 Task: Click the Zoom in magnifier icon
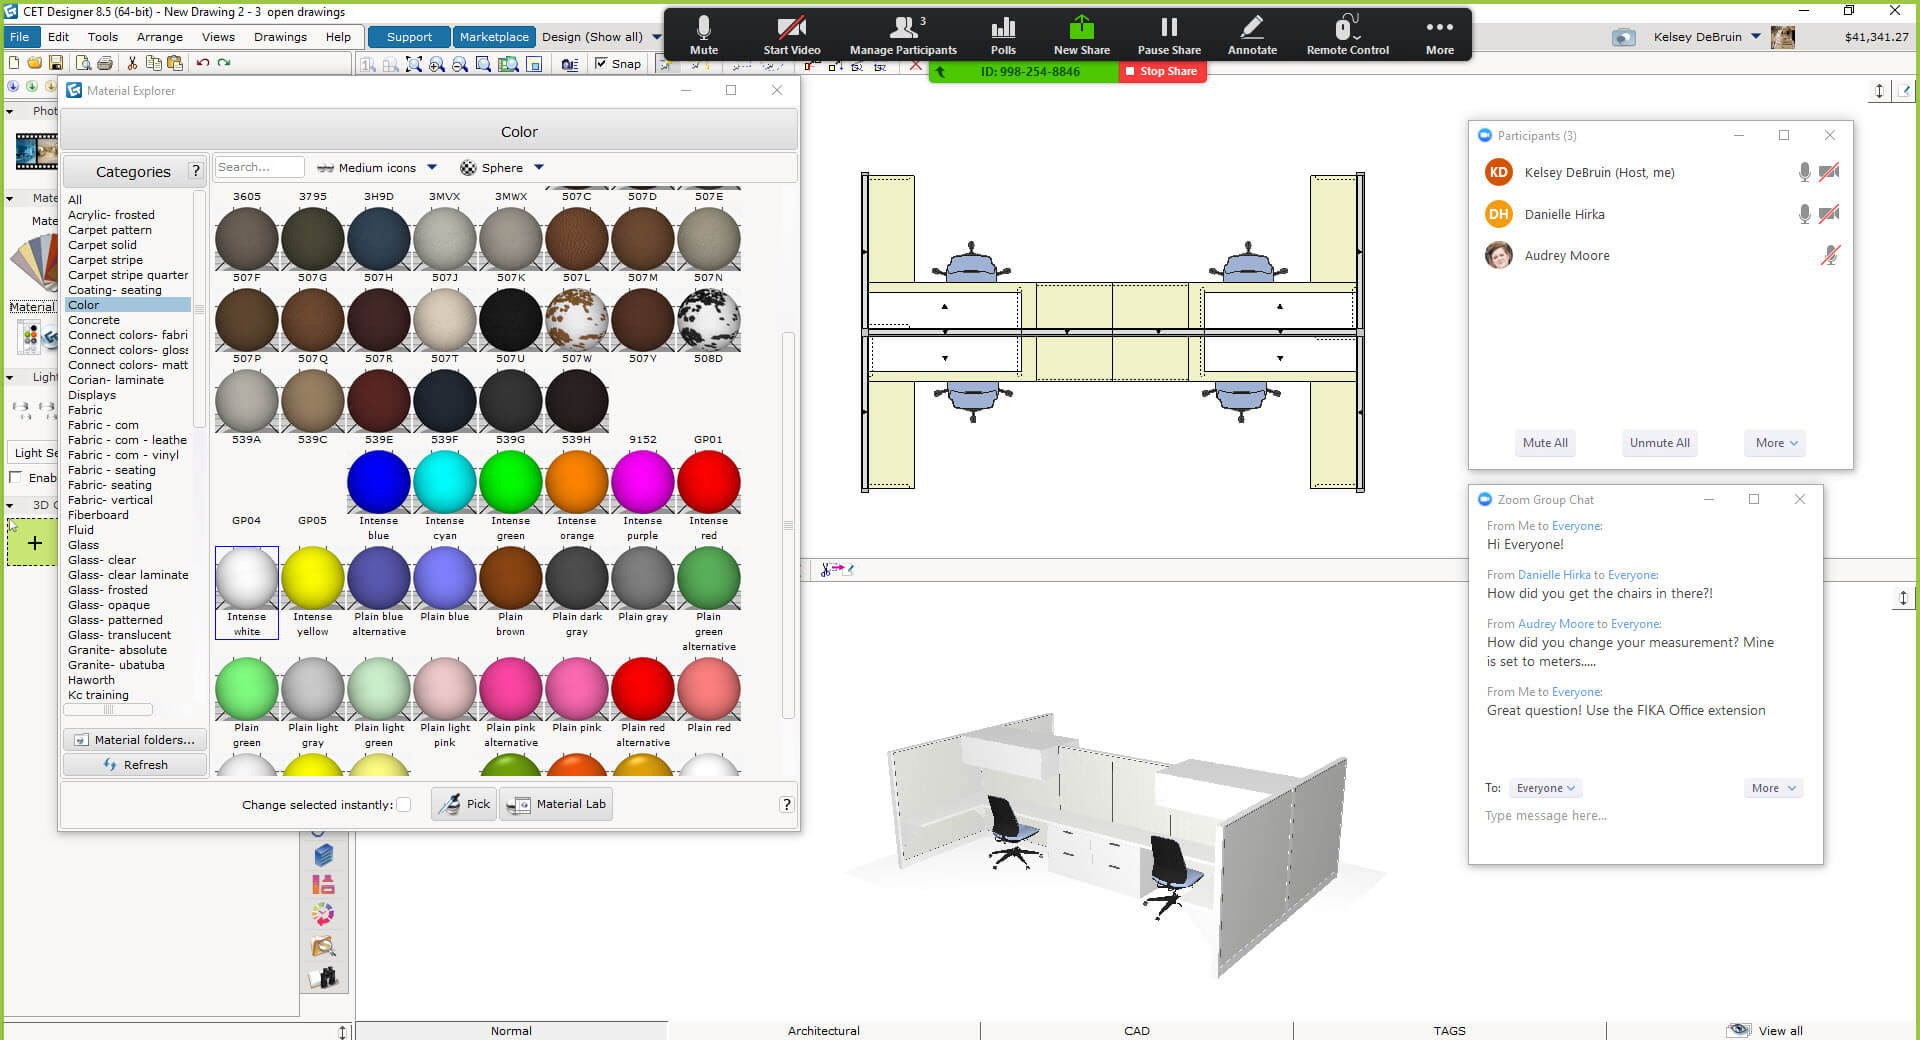click(437, 64)
